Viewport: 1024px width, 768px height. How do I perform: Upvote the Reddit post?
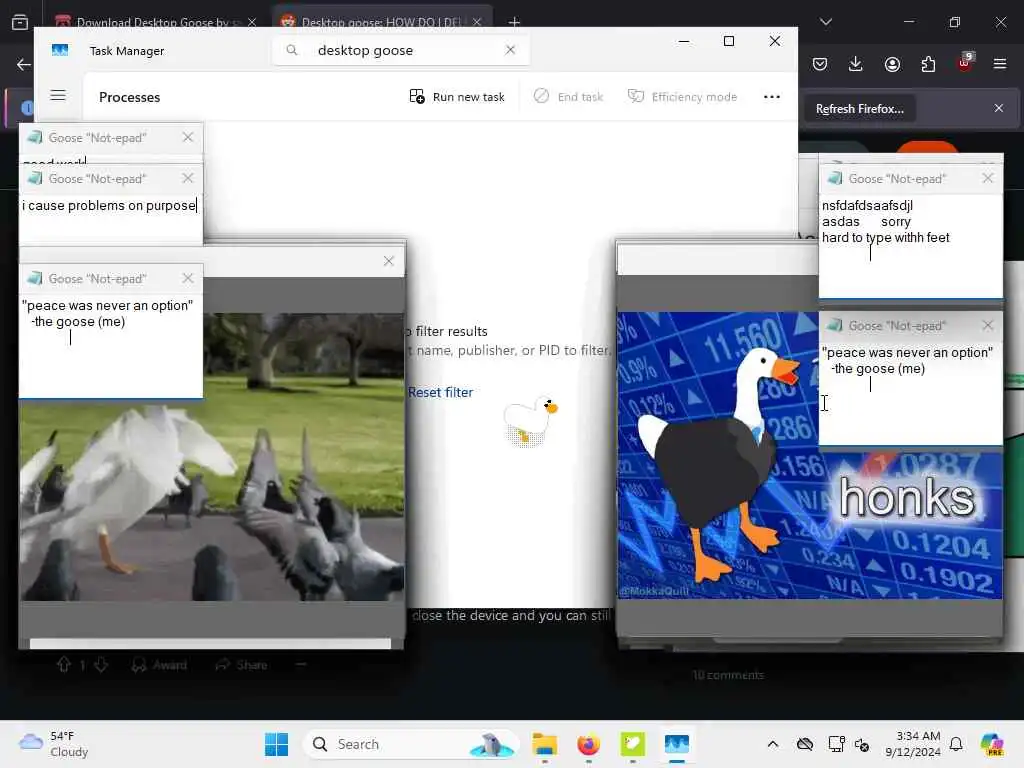(x=64, y=665)
